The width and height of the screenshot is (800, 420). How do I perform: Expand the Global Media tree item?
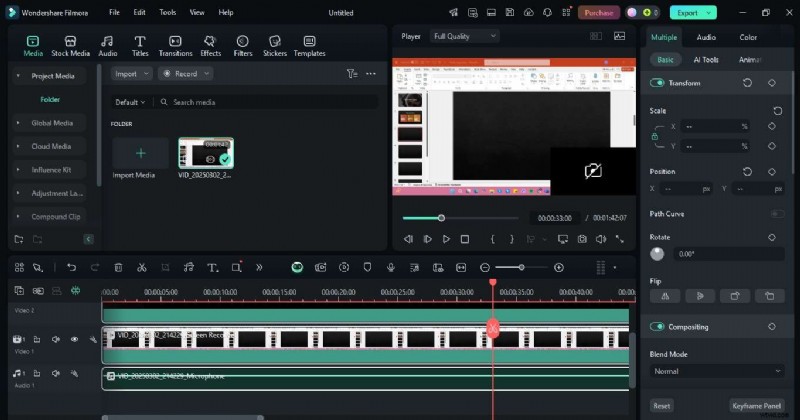(52, 123)
